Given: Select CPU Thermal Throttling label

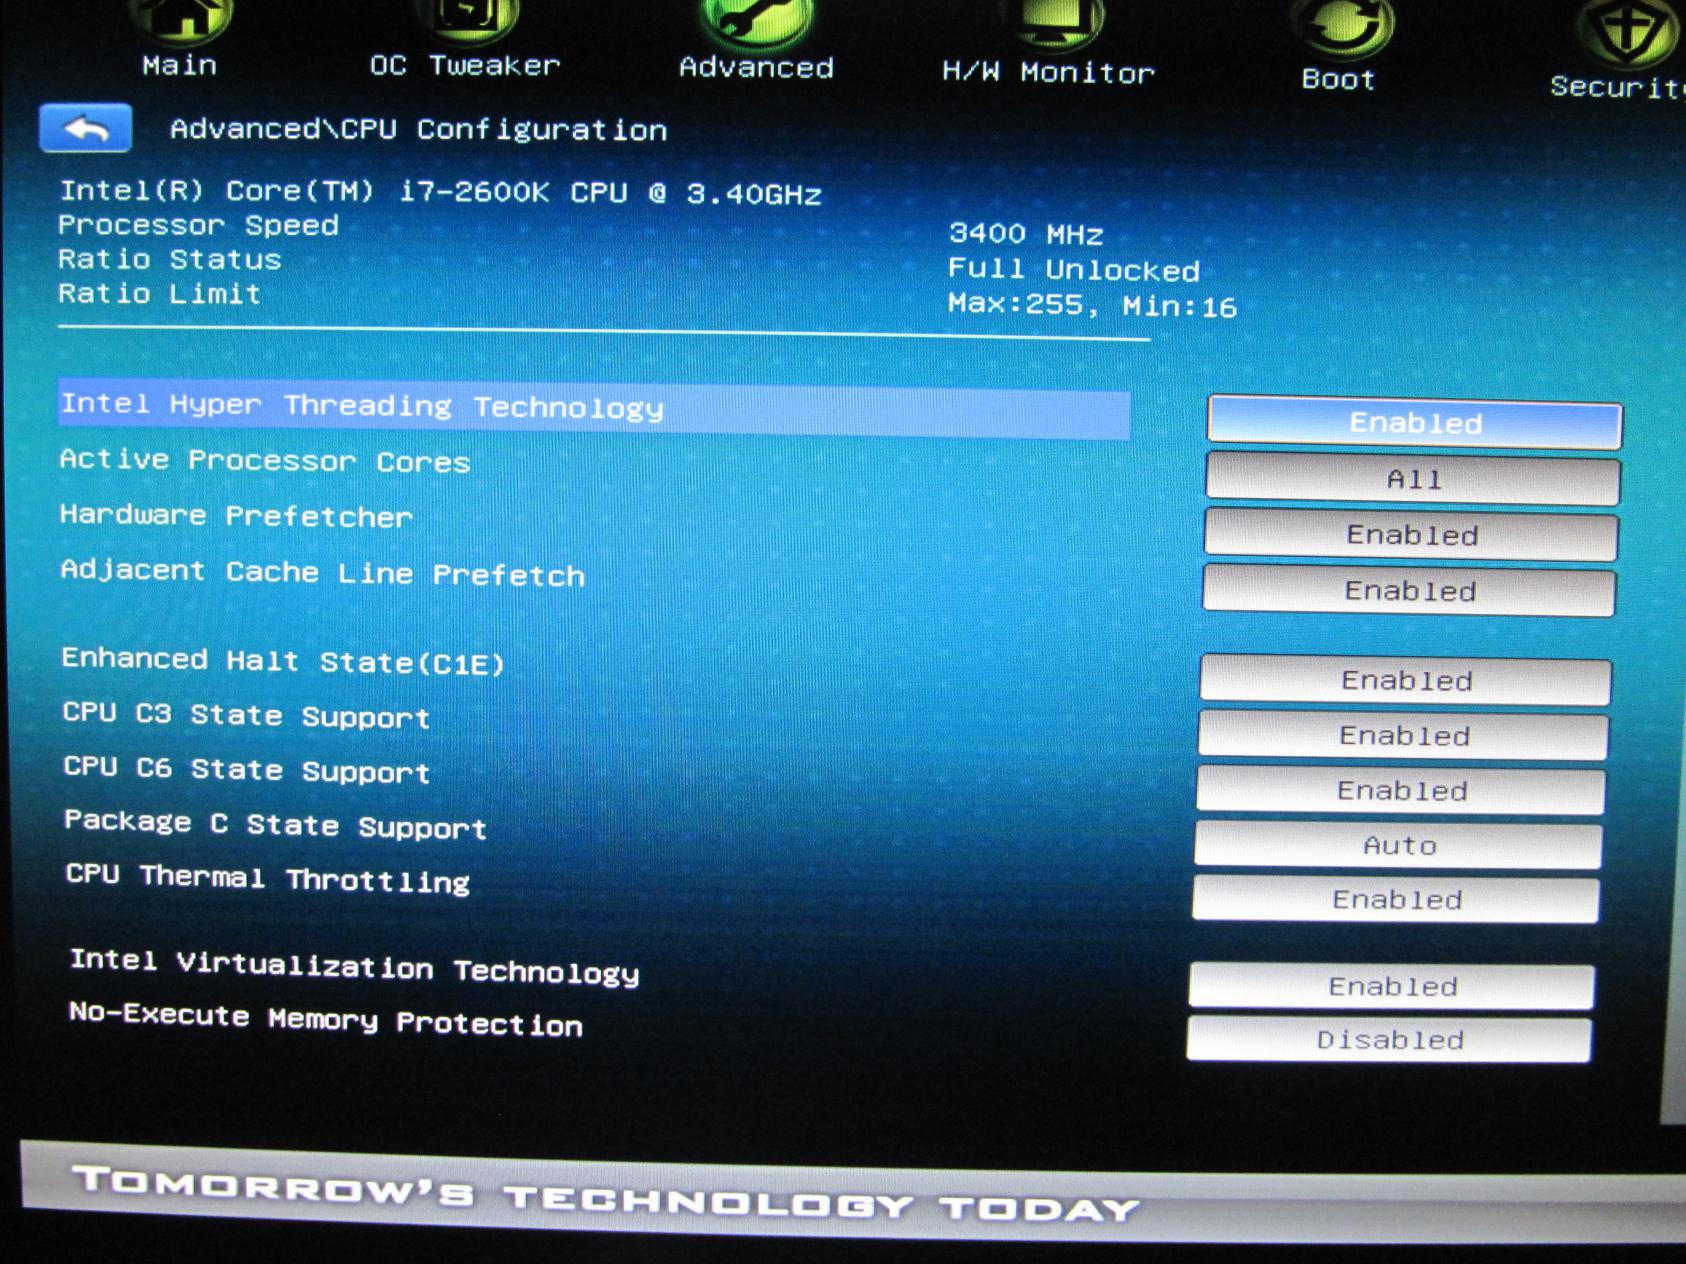Looking at the screenshot, I should tap(268, 878).
